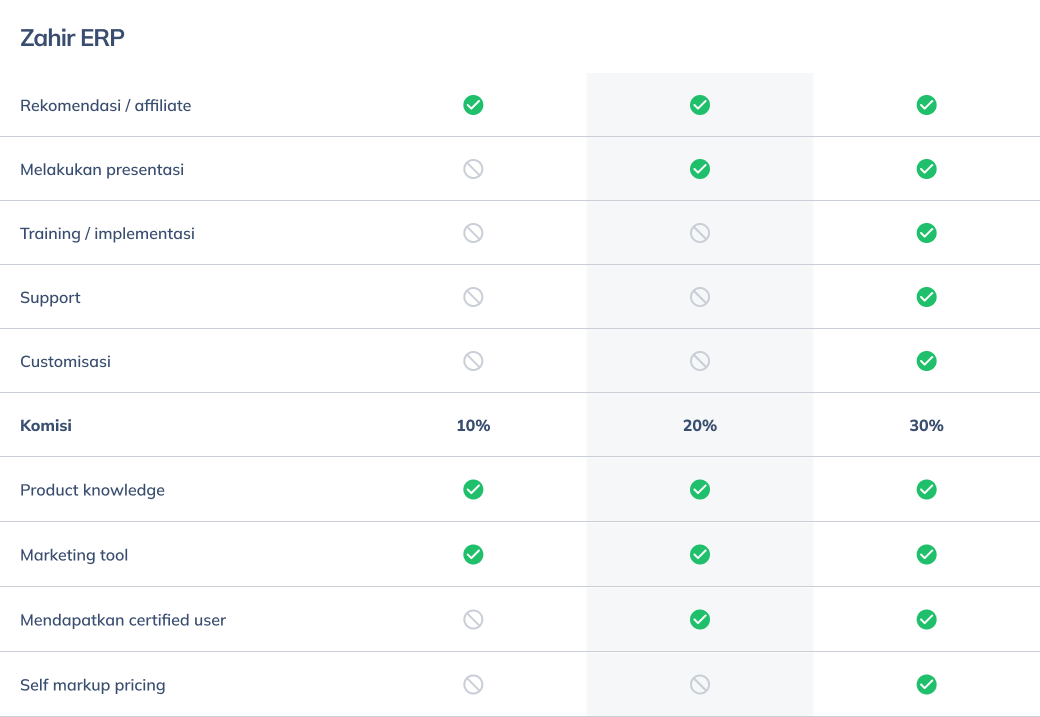Click the Support unavailable icon in 10% column

click(473, 297)
